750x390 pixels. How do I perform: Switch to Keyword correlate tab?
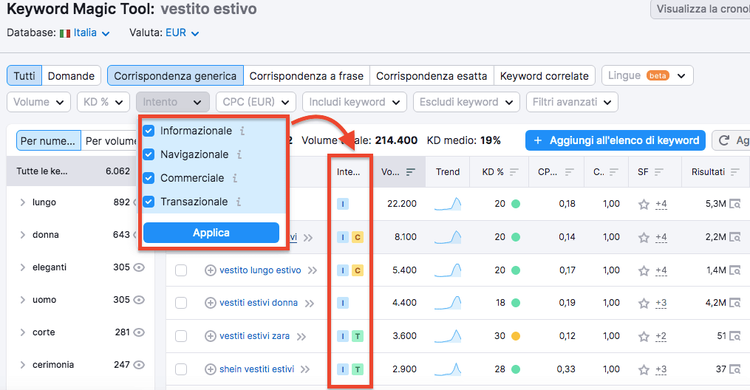[544, 76]
